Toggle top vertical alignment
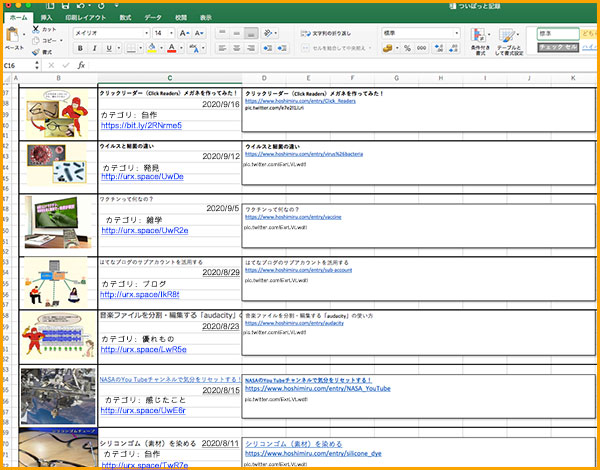The image size is (600, 470). [222, 33]
